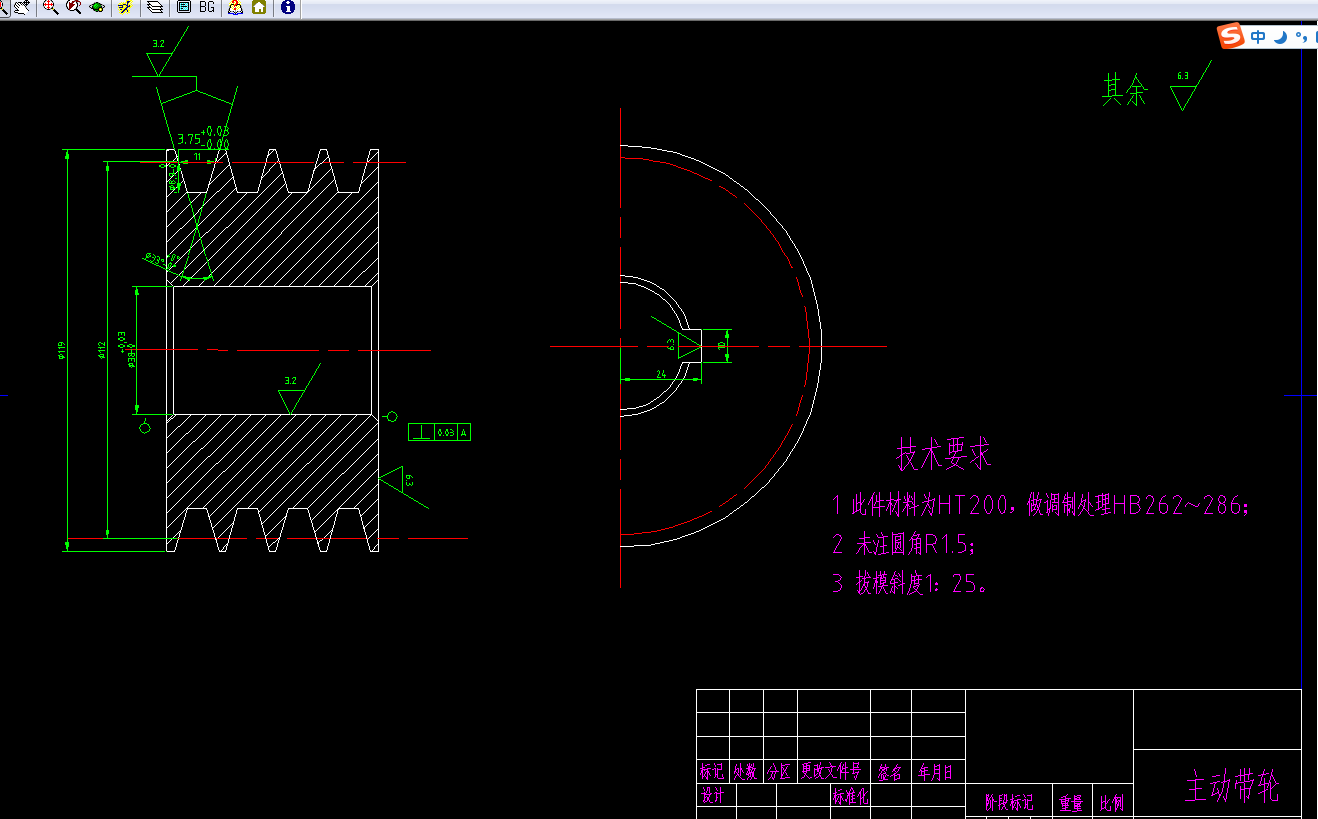
Task: Click the 其余 text at top right
Action: pyautogui.click(x=1124, y=91)
